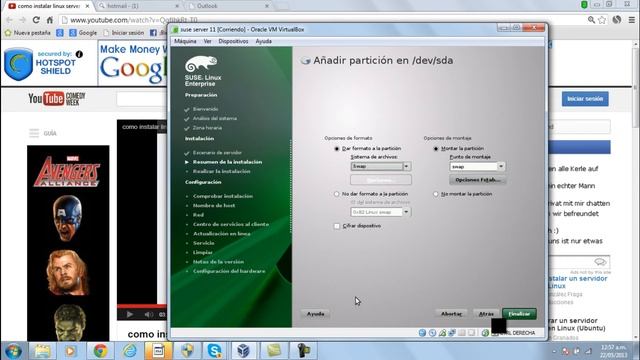Open the Google bookmark
Viewport: 640px width, 360px height.
83,33
